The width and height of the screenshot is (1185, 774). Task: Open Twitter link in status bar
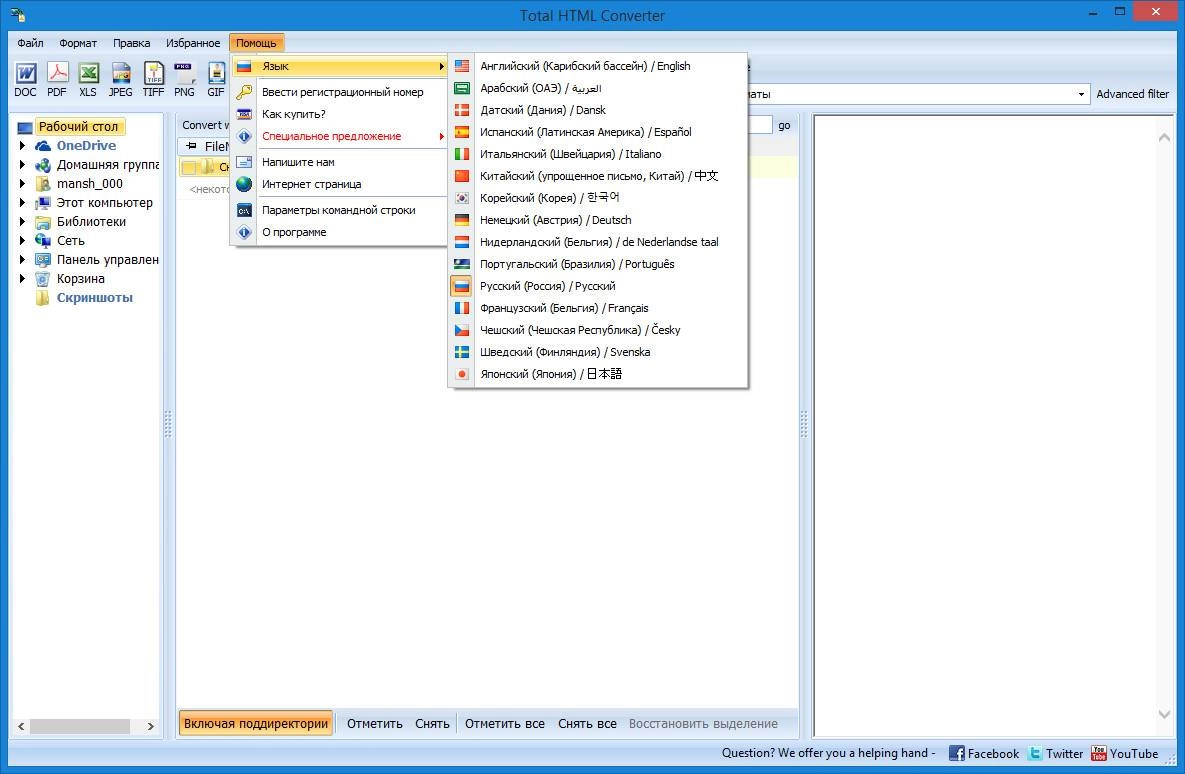click(1056, 754)
